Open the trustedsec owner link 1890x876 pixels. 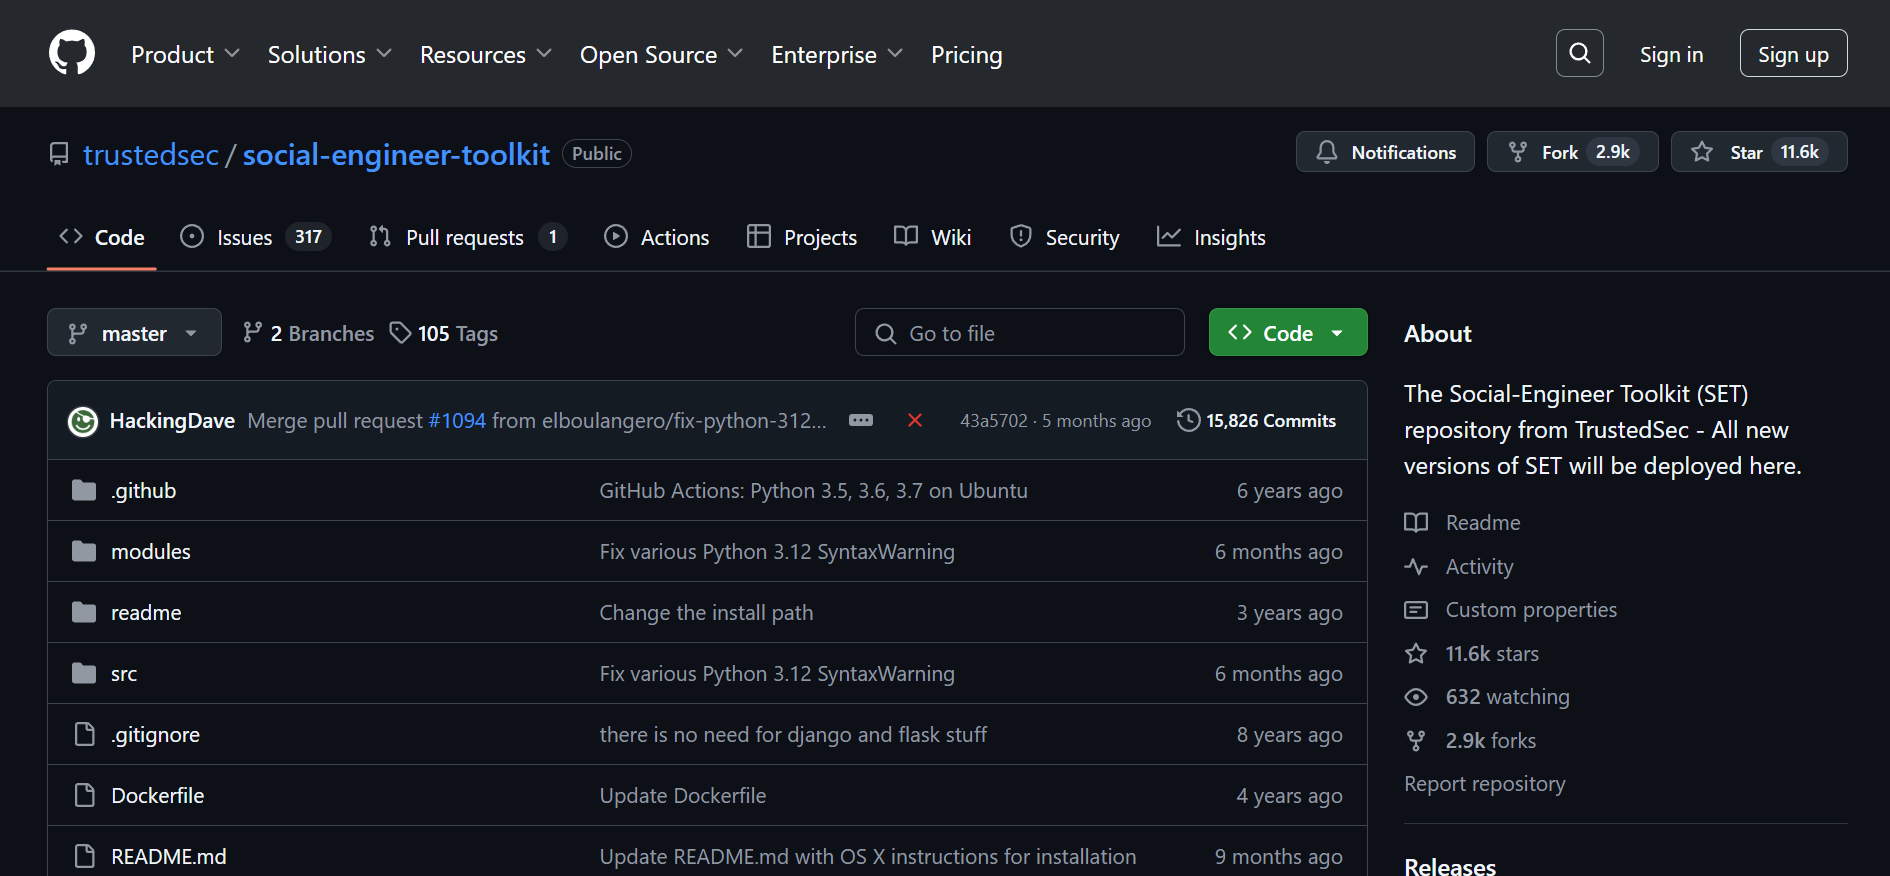[151, 154]
